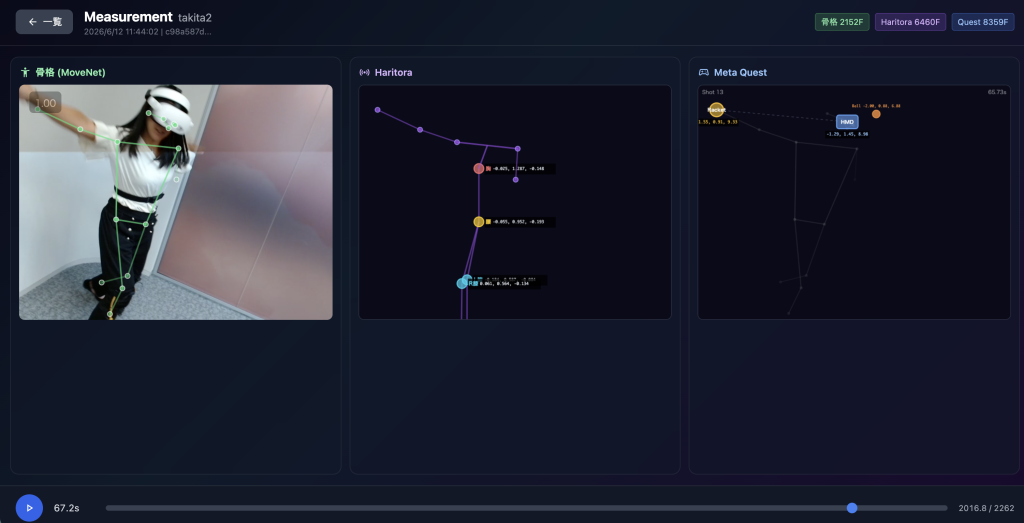Click the hip coordinates -0.055, 0.952, -0.193
The width and height of the screenshot is (1024, 523).
[x=519, y=222]
